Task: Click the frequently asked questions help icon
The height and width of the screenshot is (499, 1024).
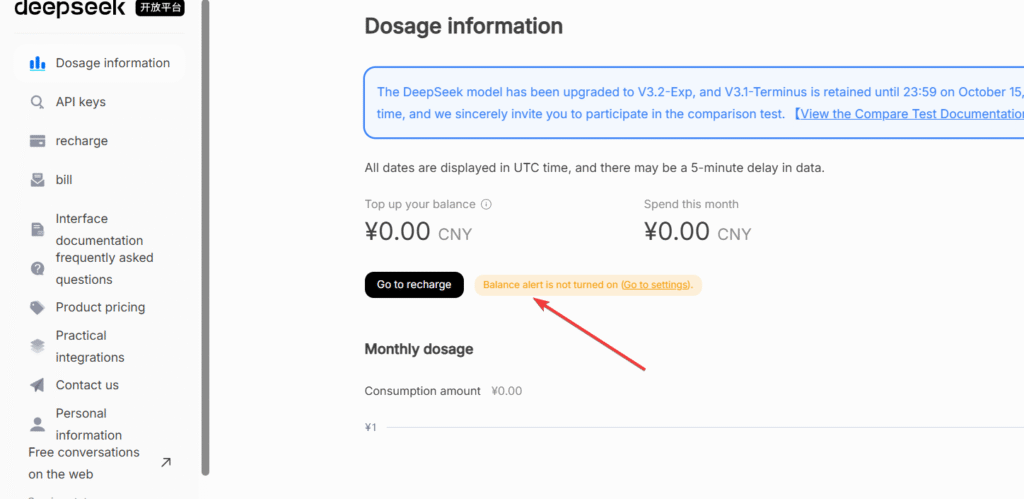Action: [x=38, y=268]
